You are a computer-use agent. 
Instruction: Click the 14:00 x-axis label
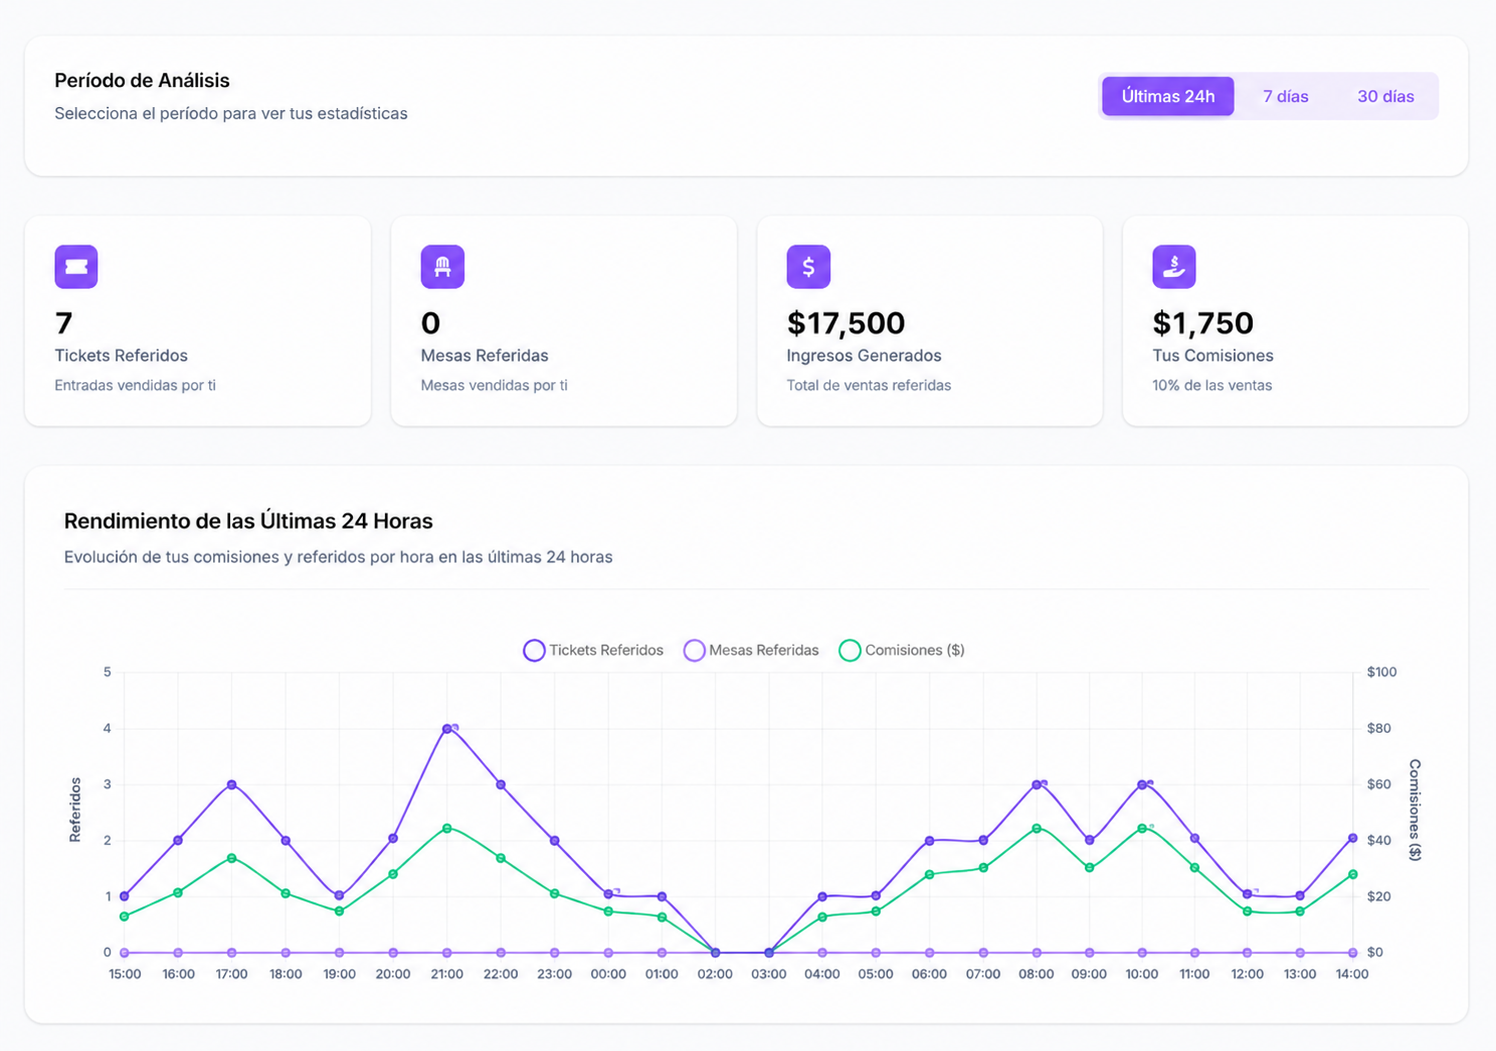pos(1352,974)
